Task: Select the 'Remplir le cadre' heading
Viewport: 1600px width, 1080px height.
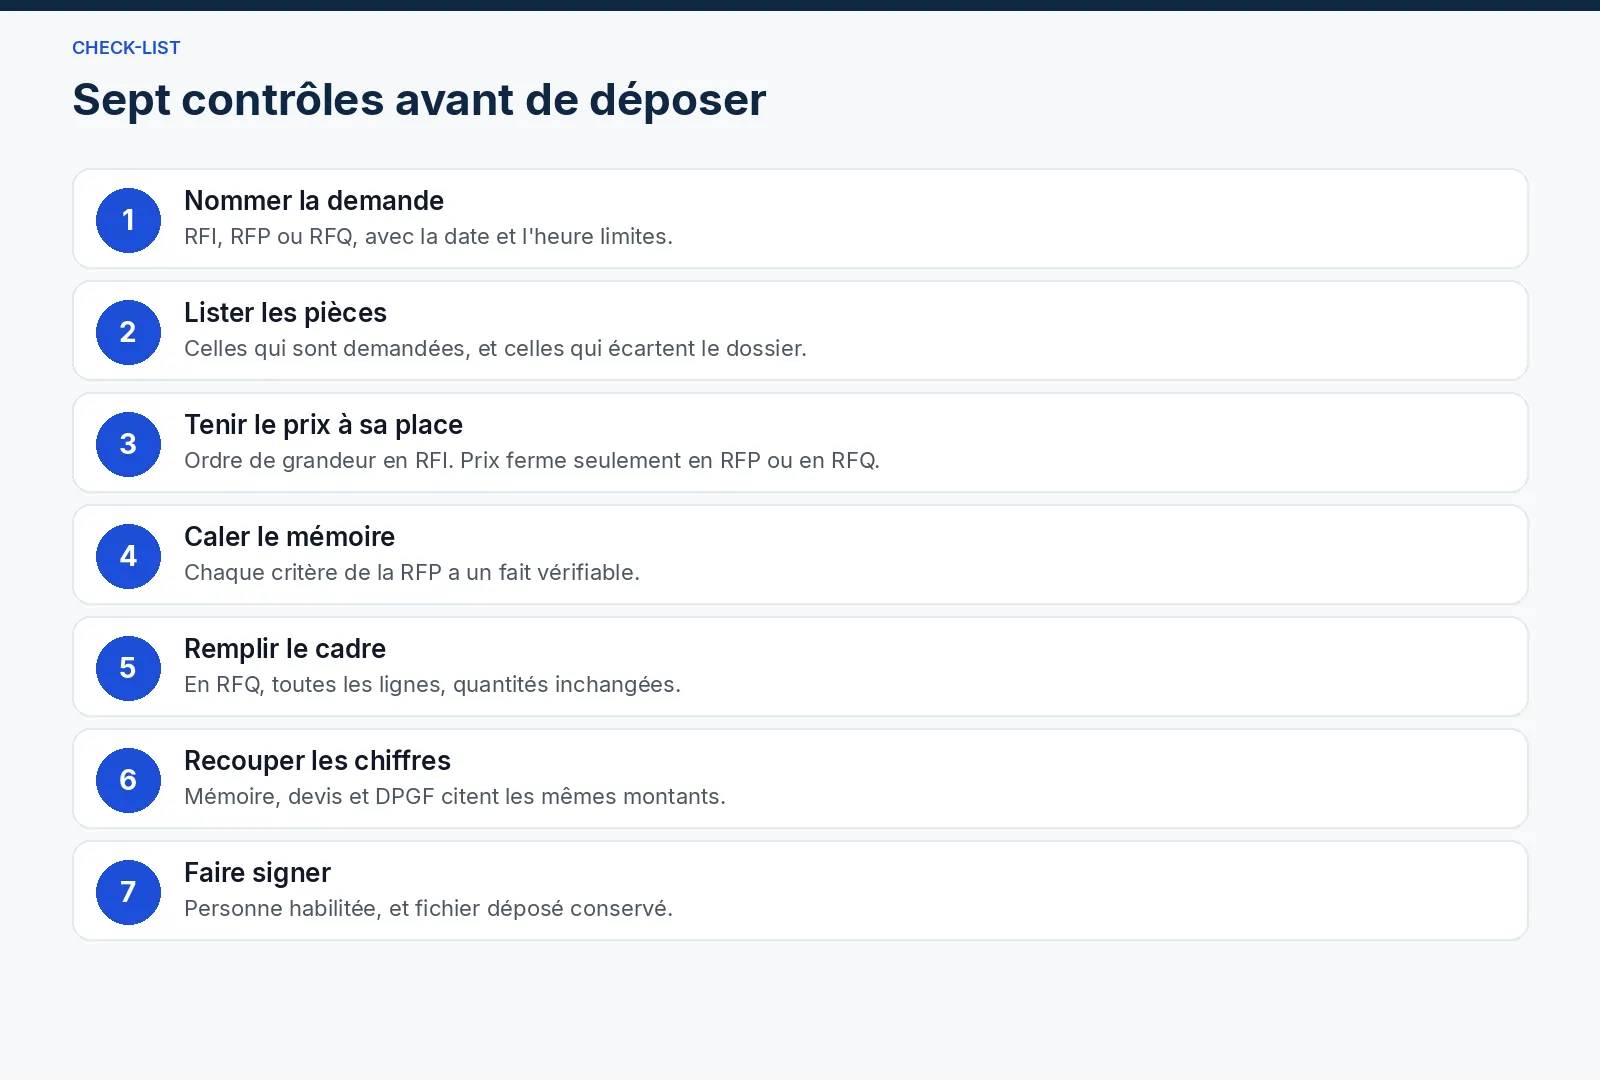Action: pyautogui.click(x=285, y=649)
